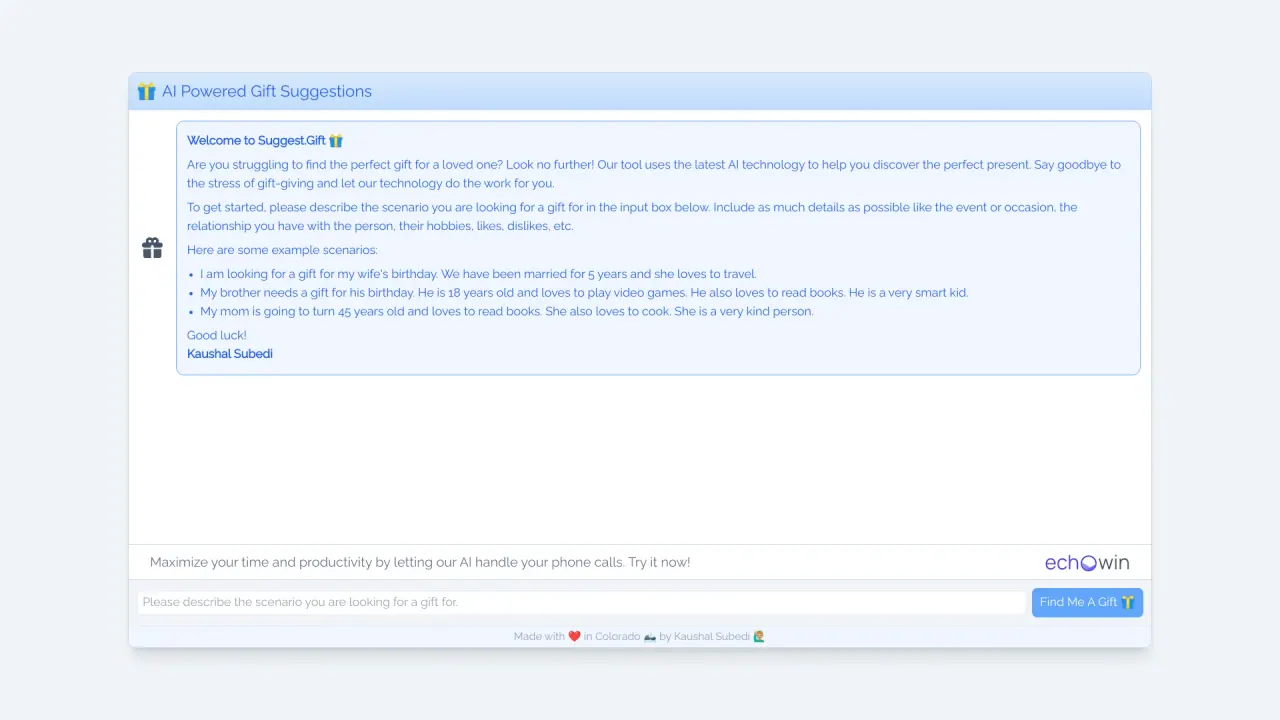The image size is (1280, 720).
Task: Click the 'Are you struggling to find' paragraph
Action: (654, 174)
